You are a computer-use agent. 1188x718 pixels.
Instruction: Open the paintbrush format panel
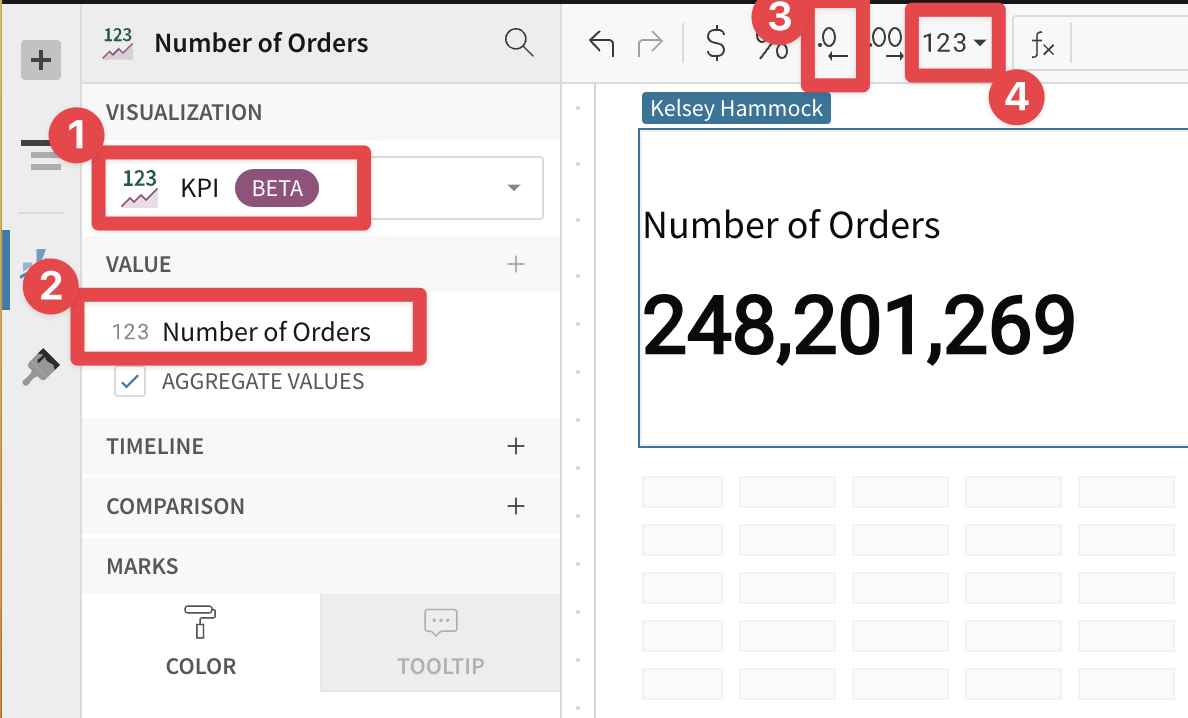click(40, 367)
